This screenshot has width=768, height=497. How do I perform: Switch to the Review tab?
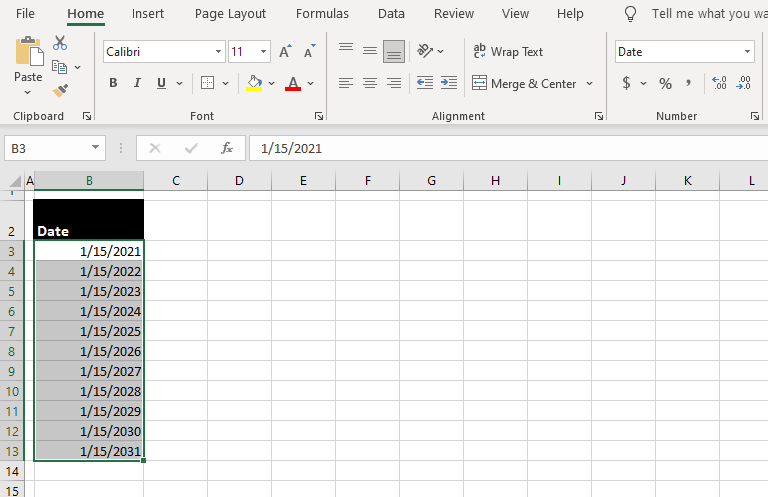pyautogui.click(x=454, y=14)
